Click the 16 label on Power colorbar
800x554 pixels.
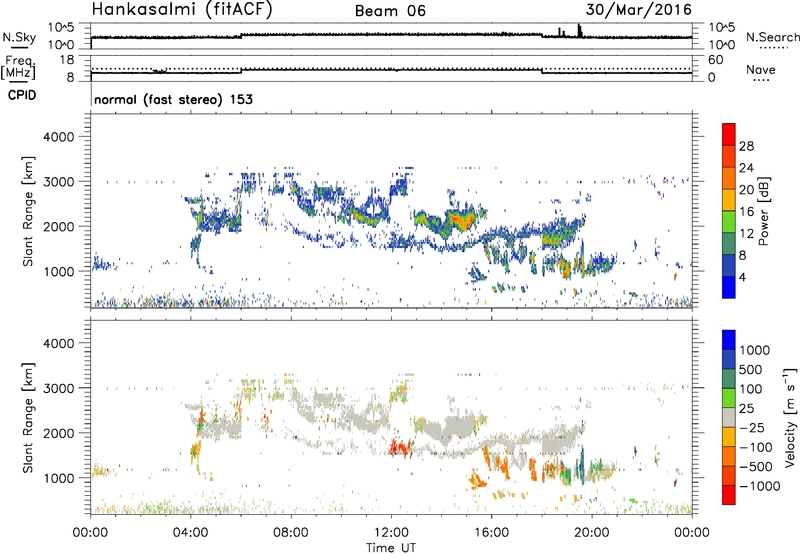(x=746, y=212)
